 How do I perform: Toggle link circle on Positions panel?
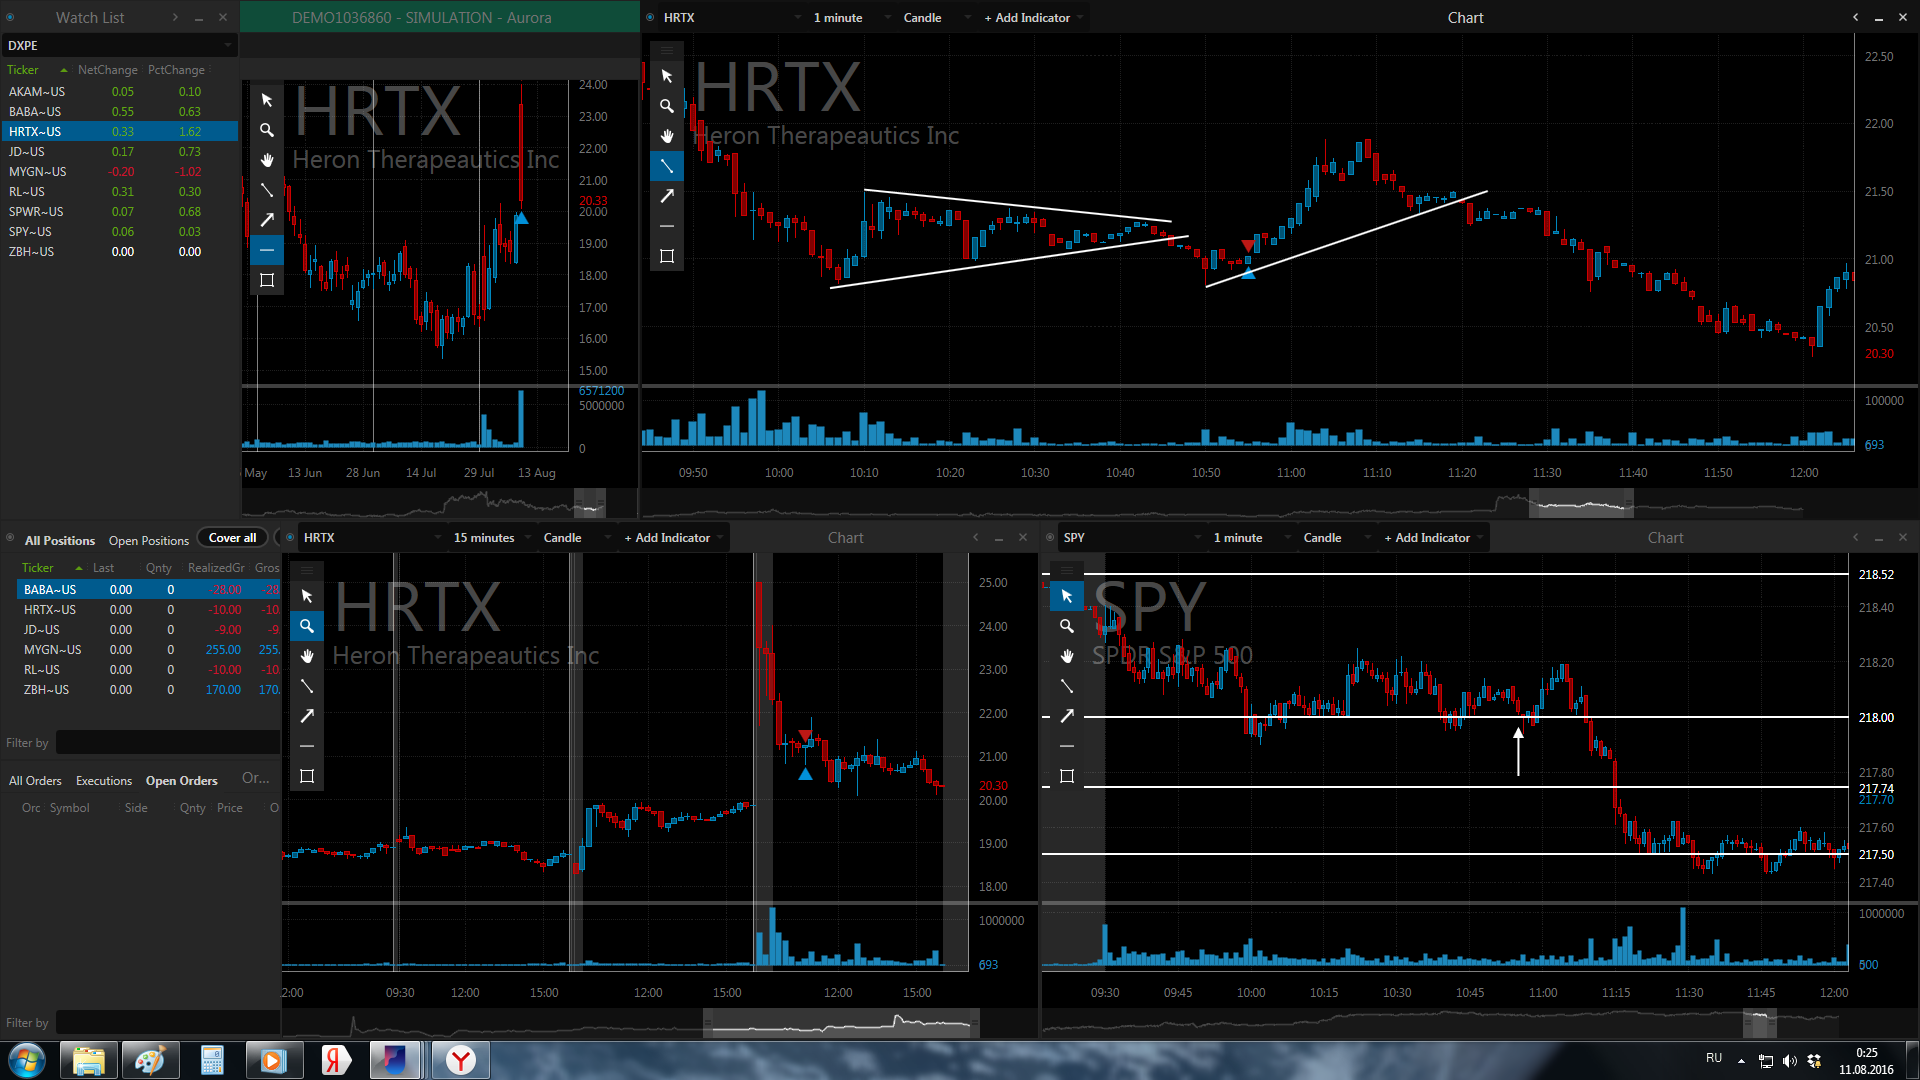(10, 538)
